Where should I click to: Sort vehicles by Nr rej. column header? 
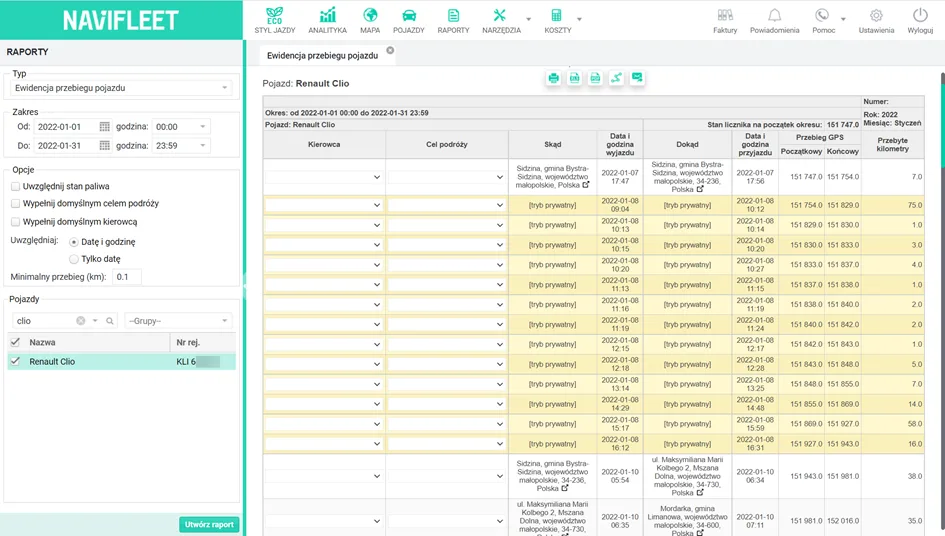[202, 342]
